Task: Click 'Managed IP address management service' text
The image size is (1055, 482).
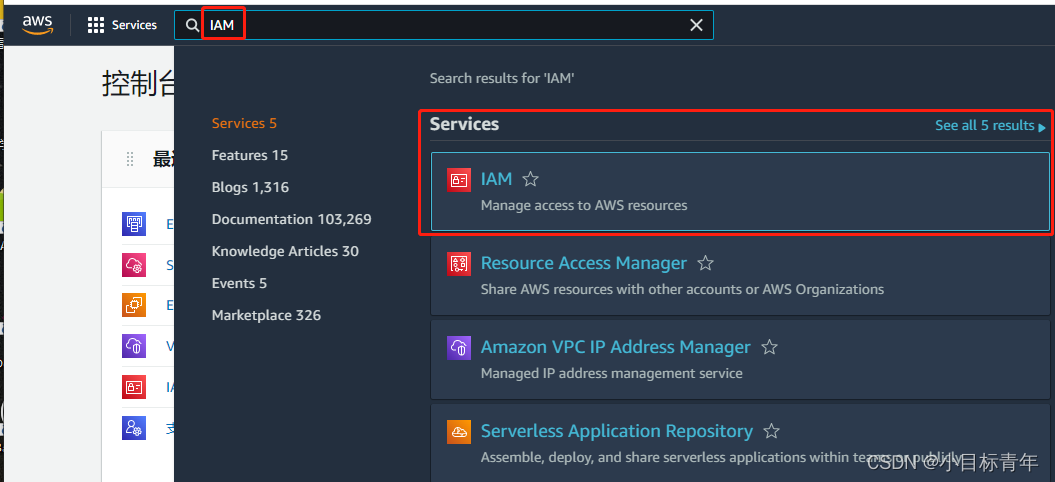Action: (x=612, y=373)
